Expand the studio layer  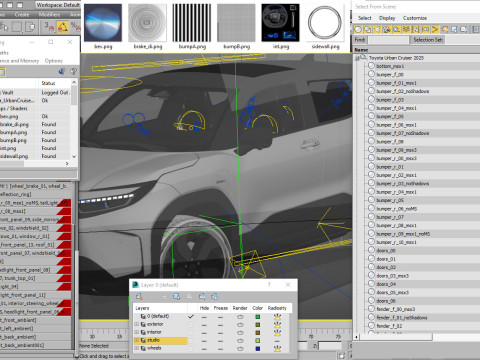point(136,340)
